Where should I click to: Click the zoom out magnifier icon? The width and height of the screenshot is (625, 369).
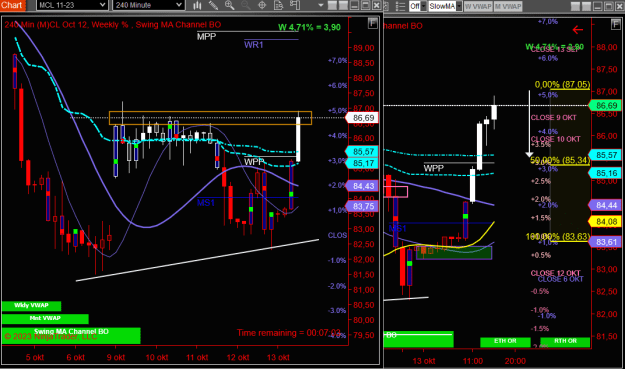[x=246, y=5]
